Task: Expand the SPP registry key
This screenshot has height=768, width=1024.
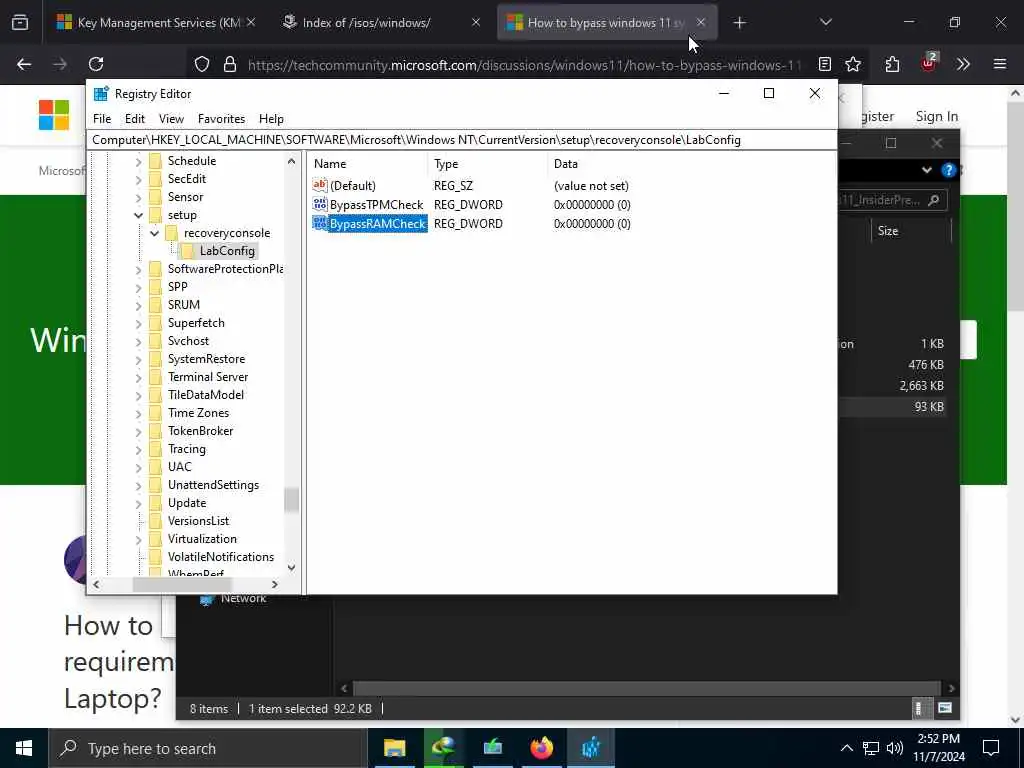Action: [x=138, y=287]
